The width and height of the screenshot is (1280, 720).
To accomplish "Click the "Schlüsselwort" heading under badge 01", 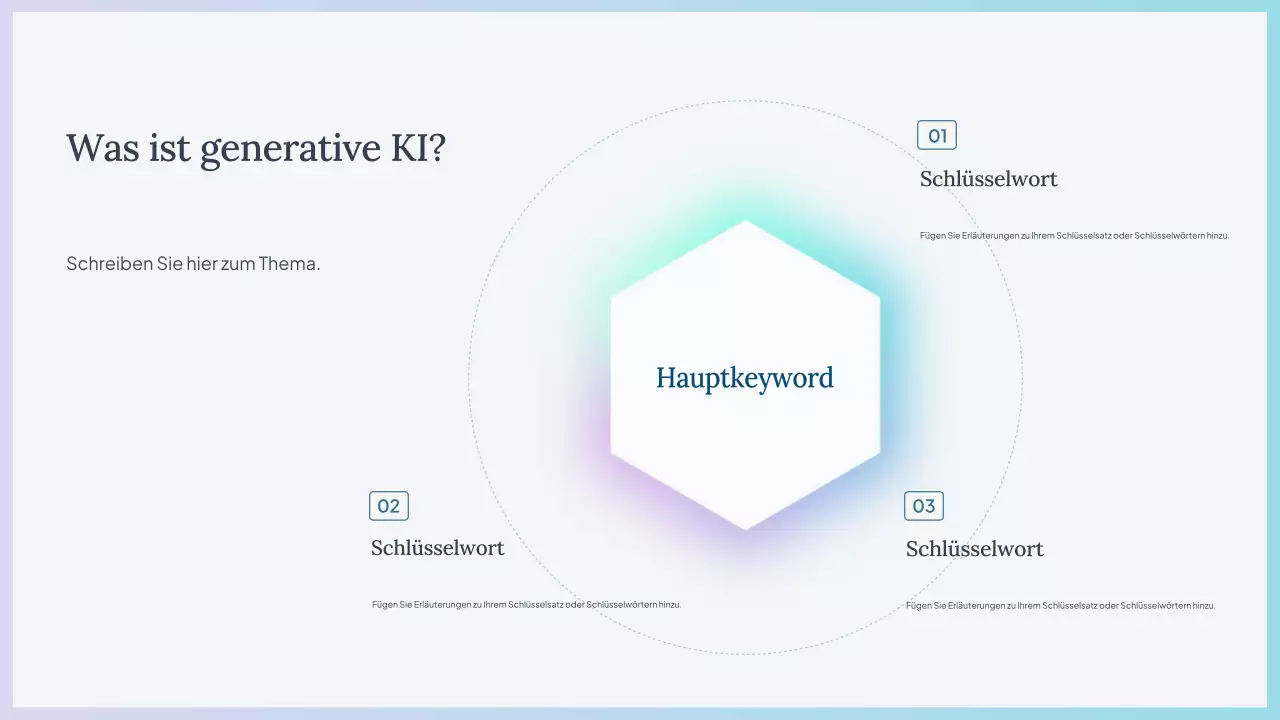I will coord(989,179).
